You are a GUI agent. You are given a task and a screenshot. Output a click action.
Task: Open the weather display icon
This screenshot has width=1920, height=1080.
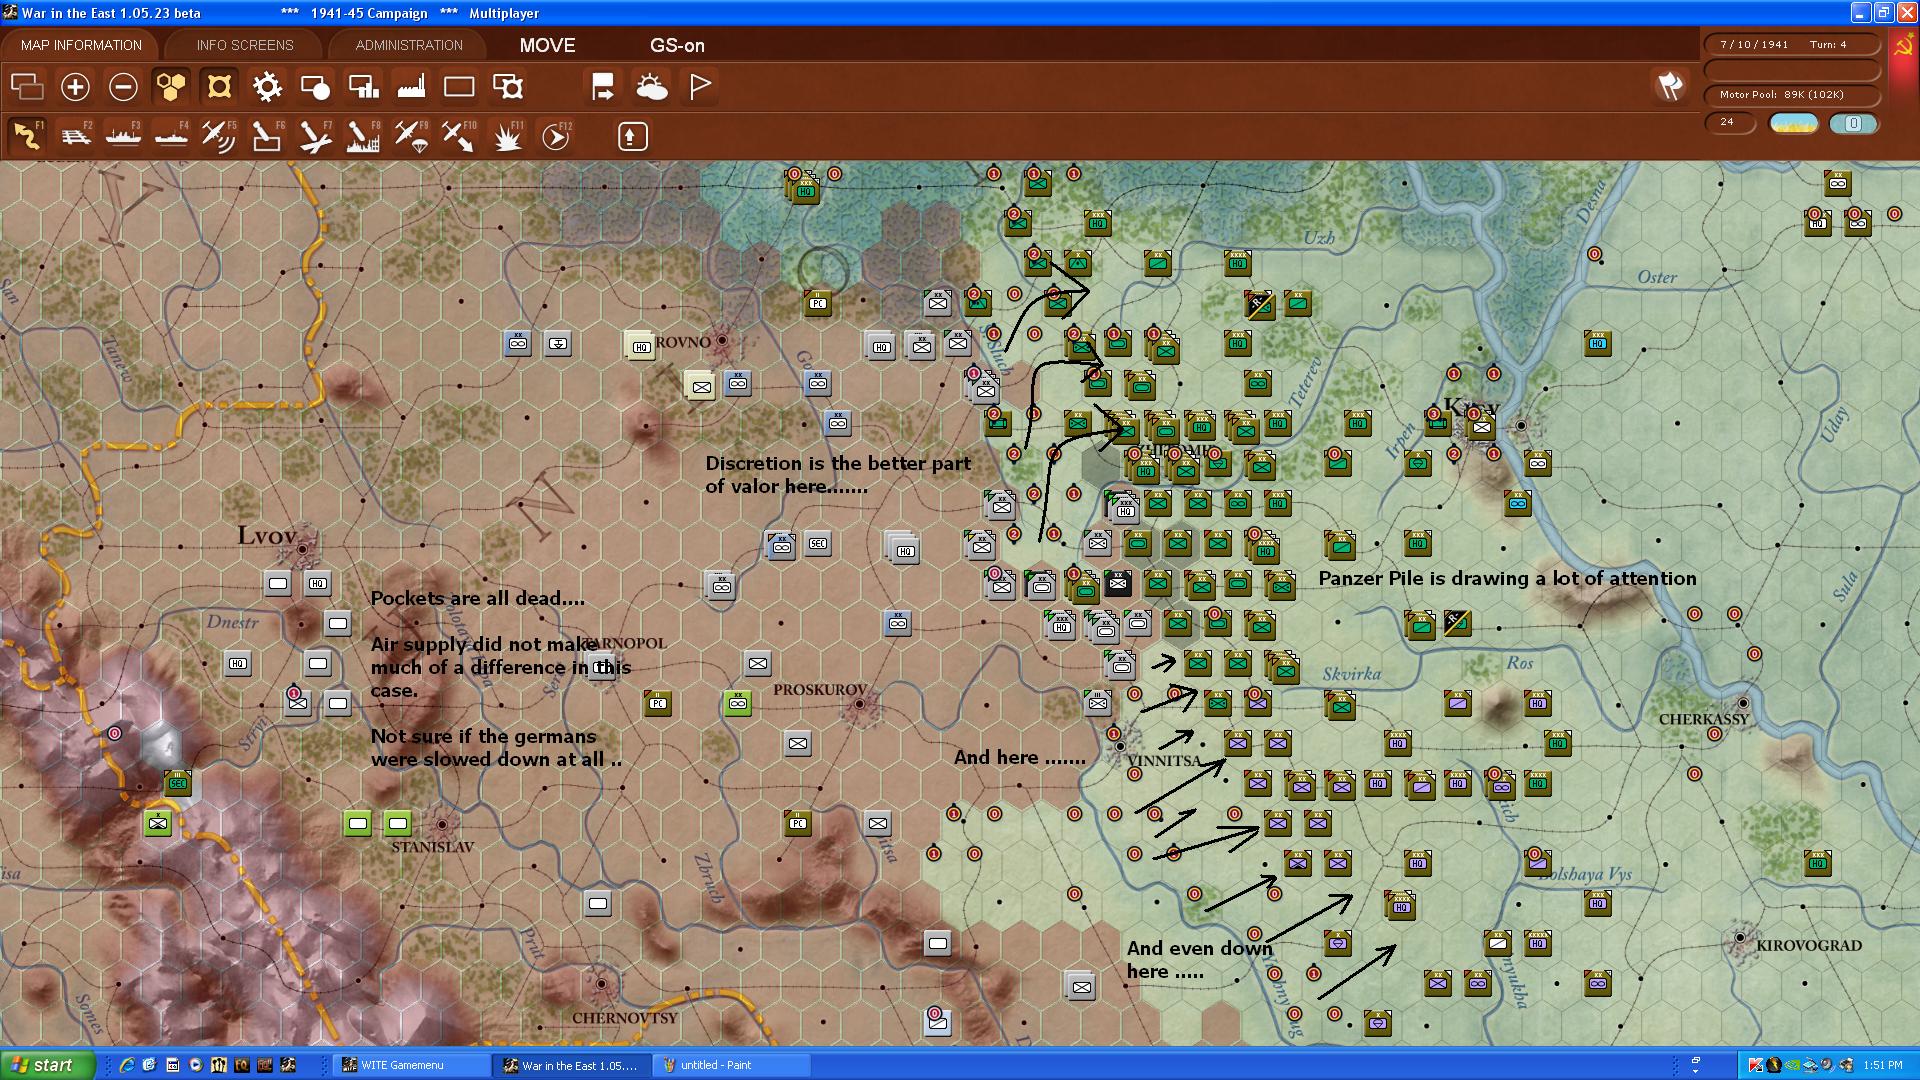pos(652,87)
